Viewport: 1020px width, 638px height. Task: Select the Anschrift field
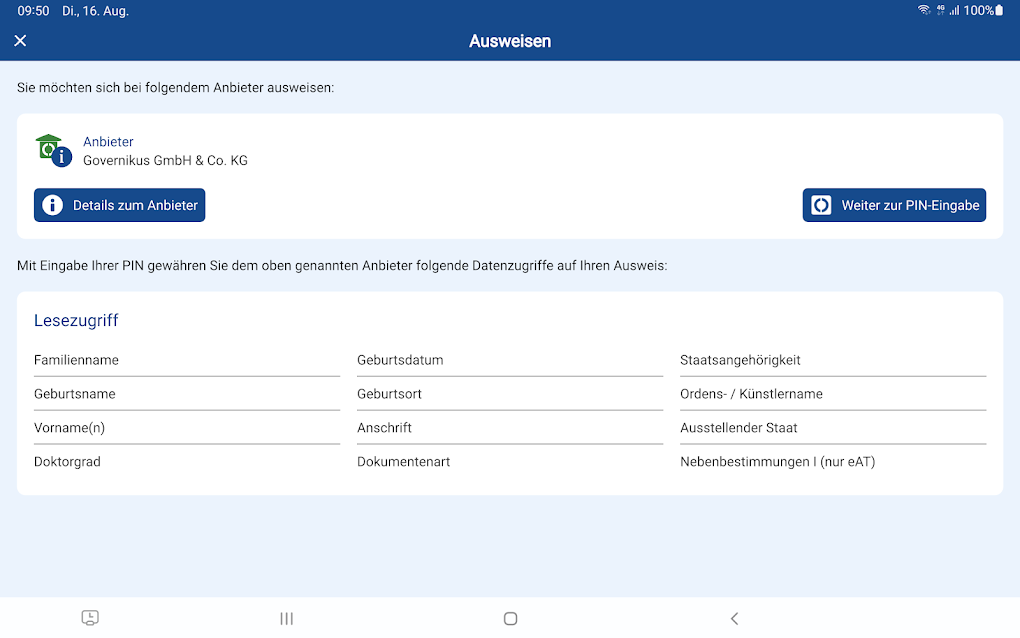pyautogui.click(x=384, y=427)
